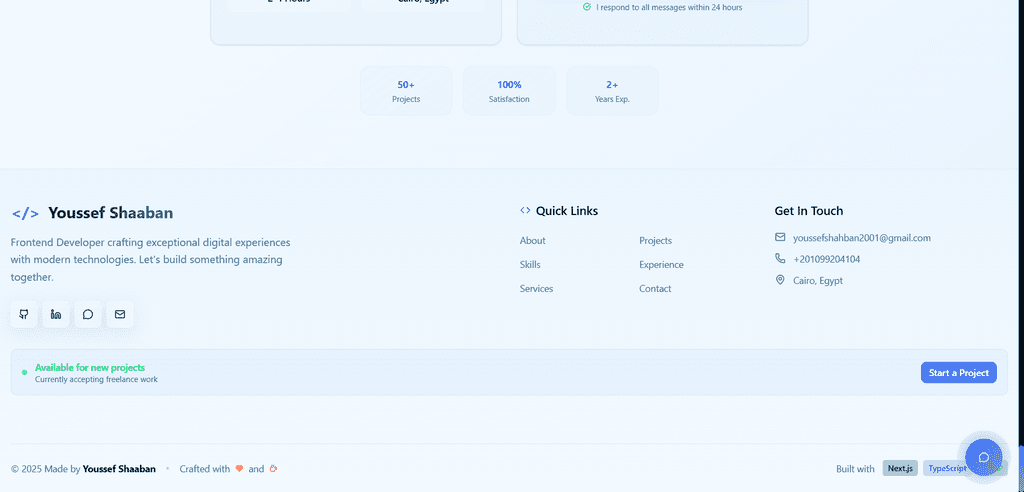The image size is (1024, 492).
Task: Go to the Experience quick link
Action: point(661,265)
